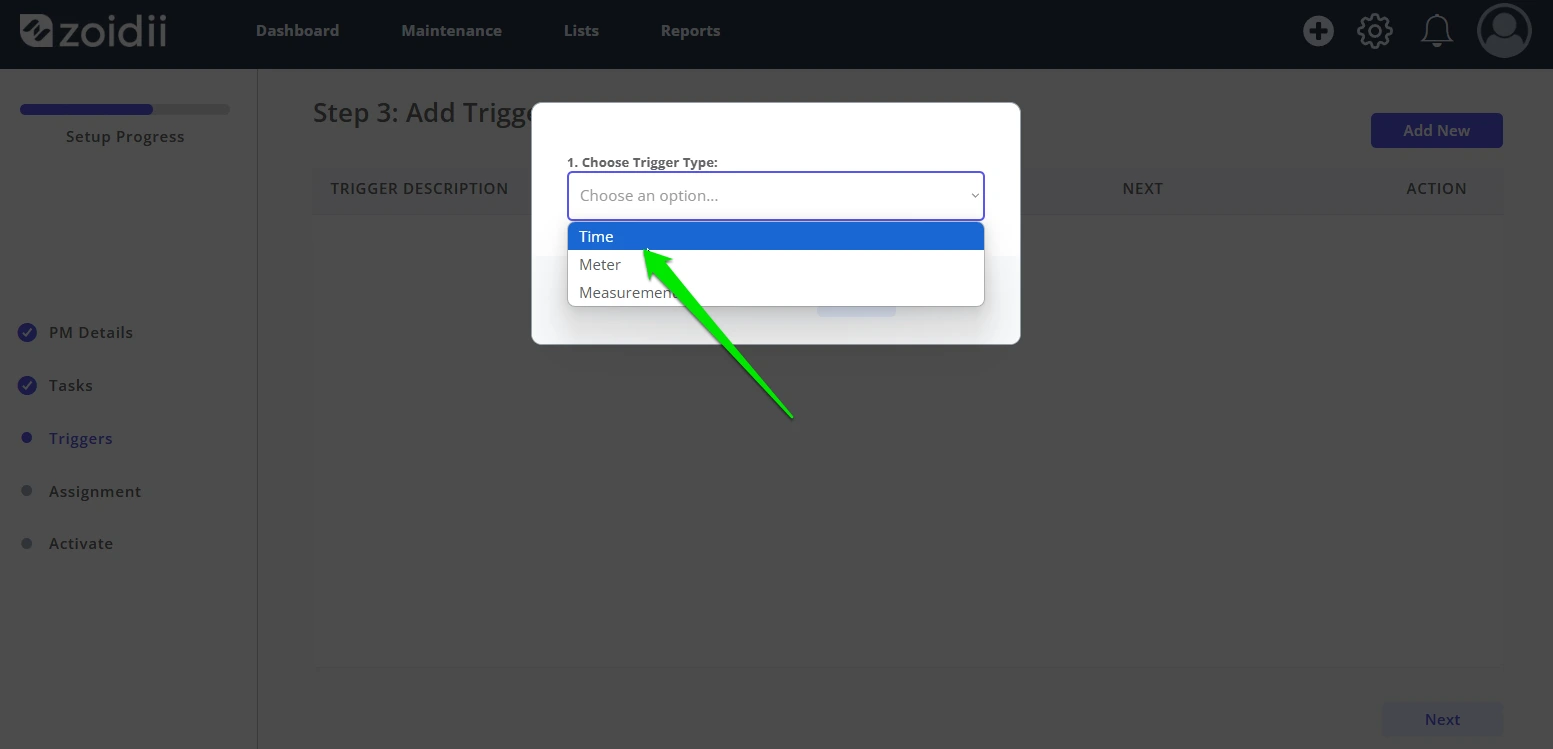Select the Meter trigger option
This screenshot has height=749, width=1553.
coord(776,265)
